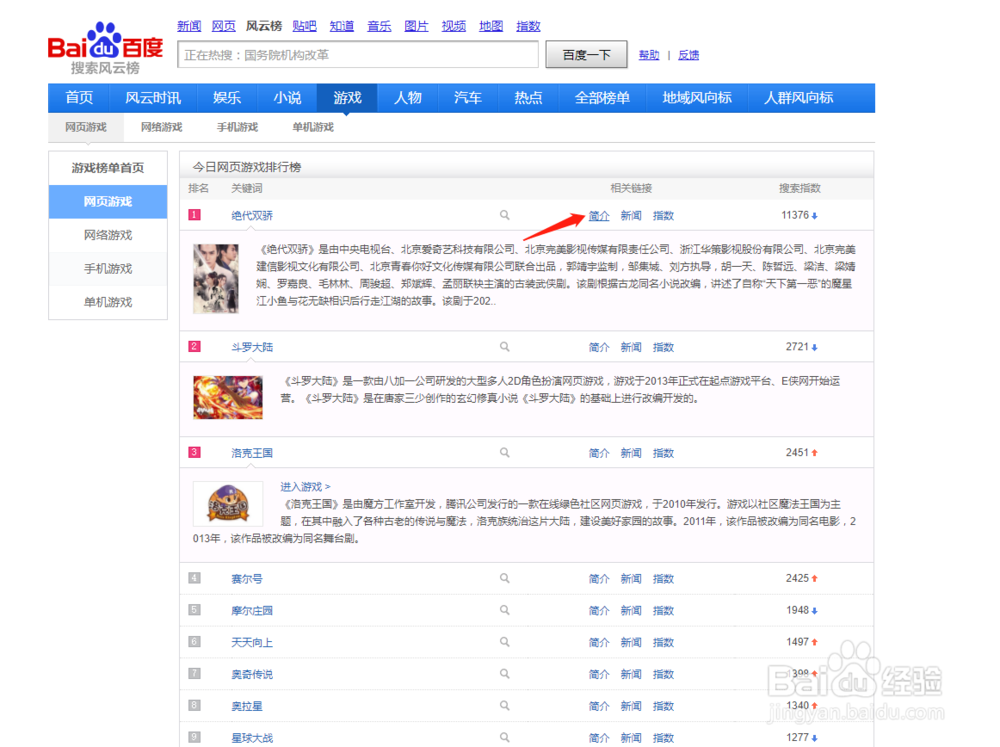
Task: Click search magnifier icon for 赛尔号
Action: (504, 579)
